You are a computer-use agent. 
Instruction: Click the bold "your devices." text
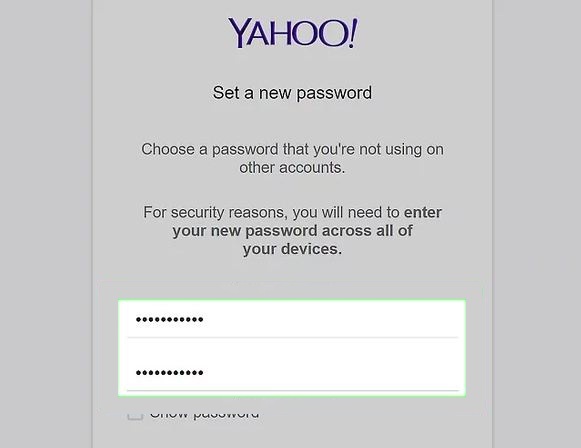coord(292,249)
